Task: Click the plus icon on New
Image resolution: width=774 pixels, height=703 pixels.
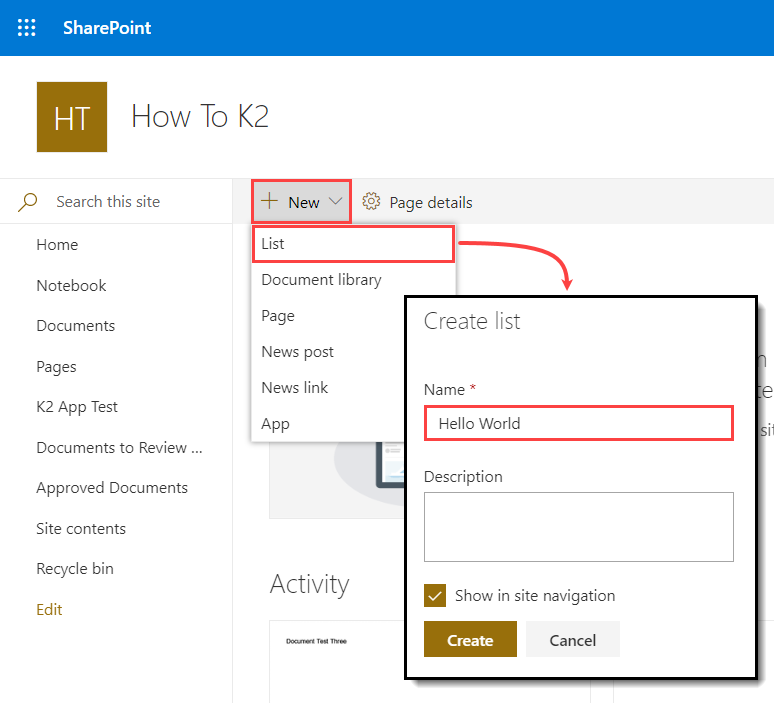Action: tap(269, 201)
